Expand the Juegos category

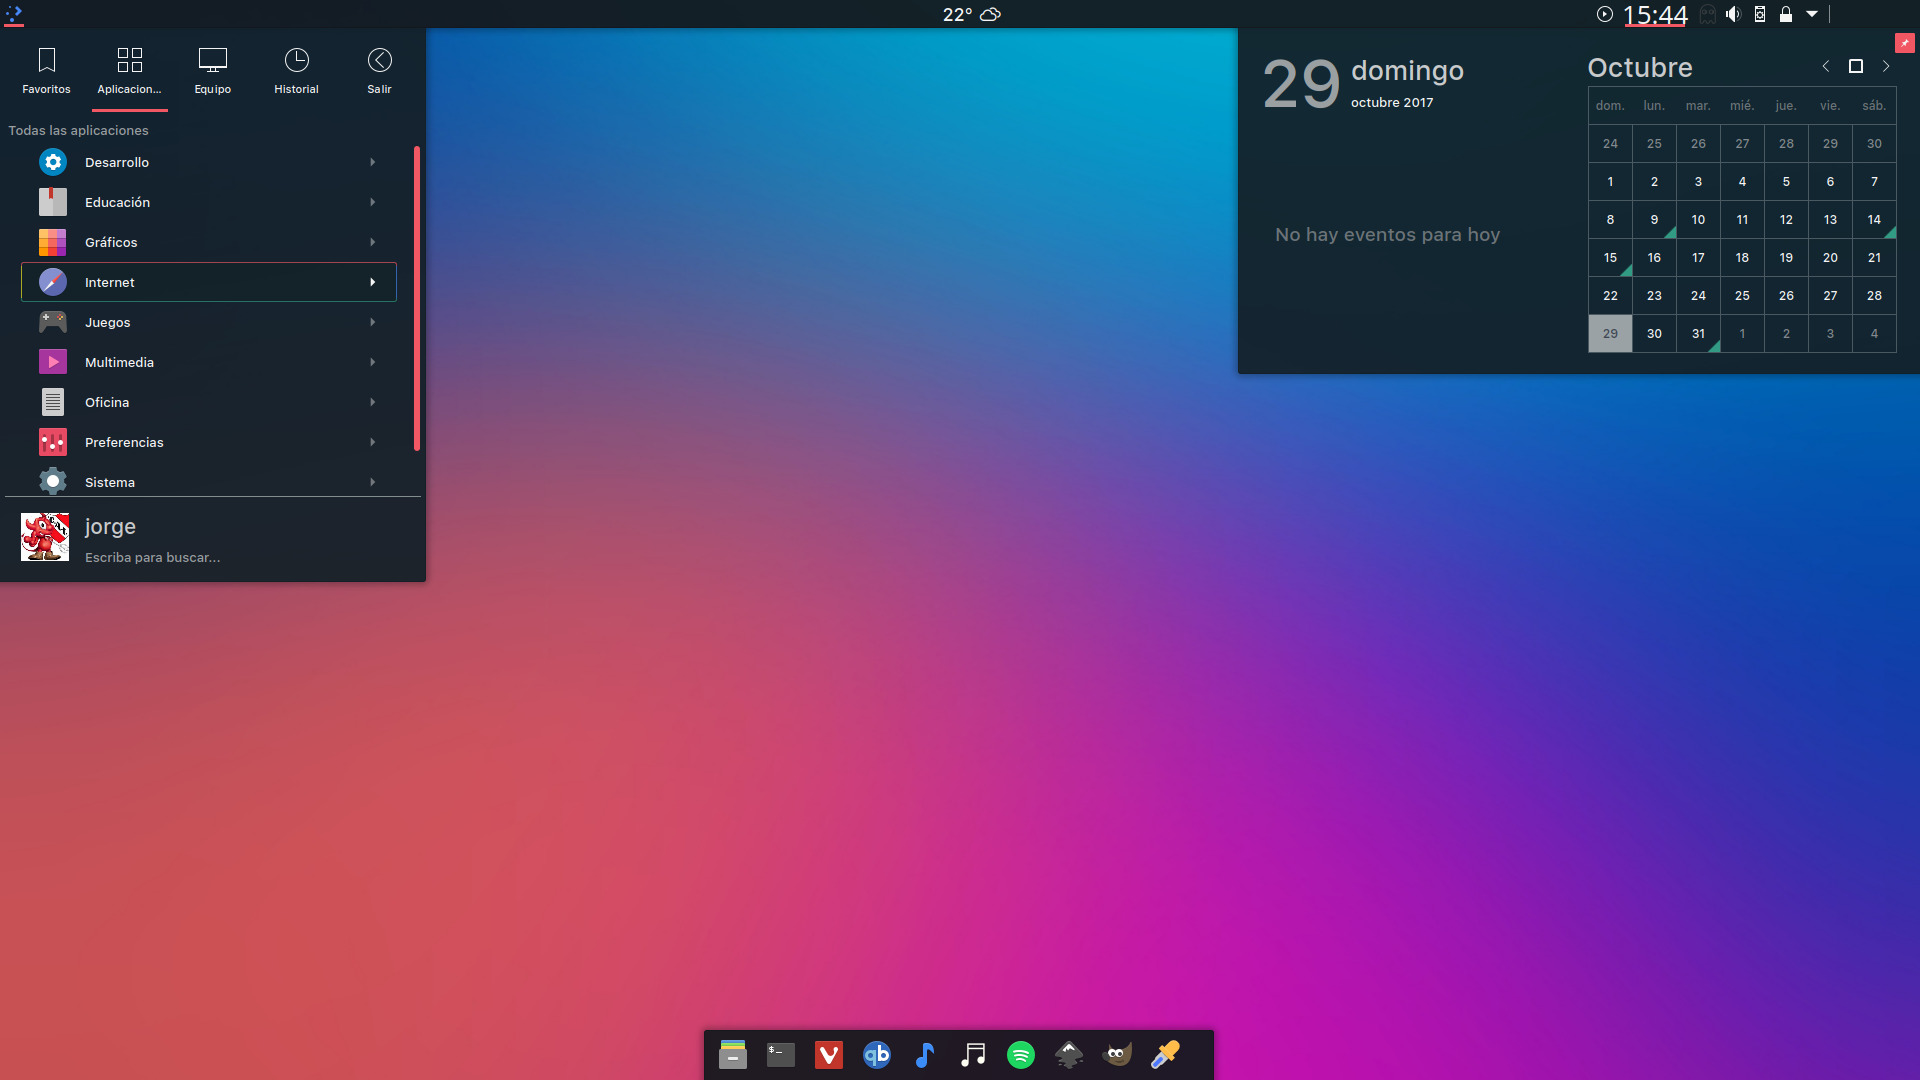[208, 322]
